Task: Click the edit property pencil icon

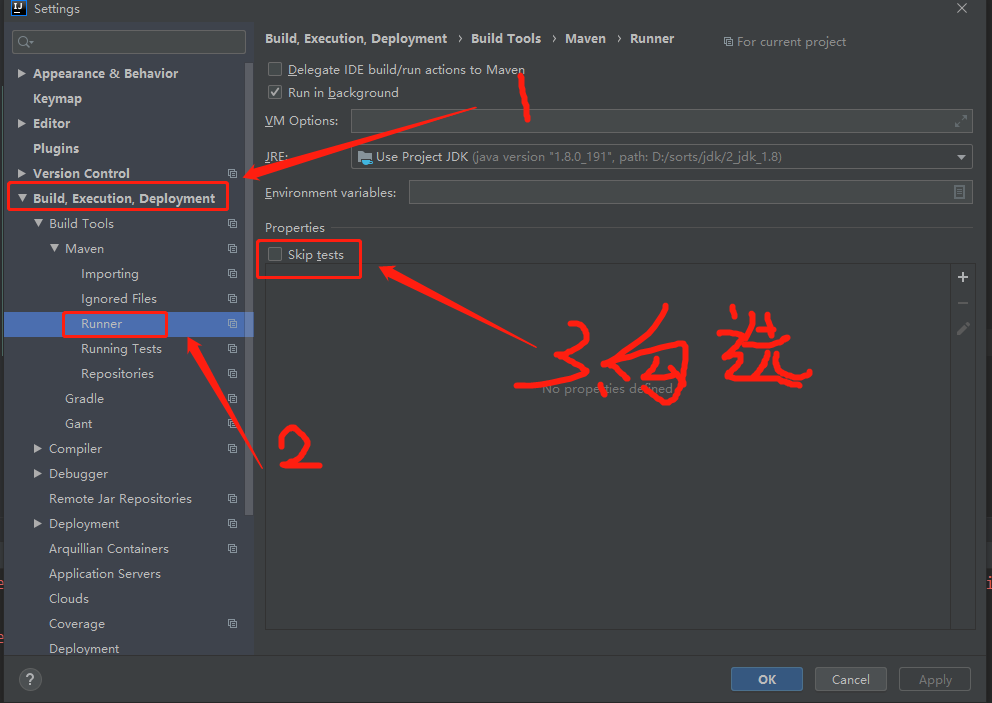Action: coord(963,328)
